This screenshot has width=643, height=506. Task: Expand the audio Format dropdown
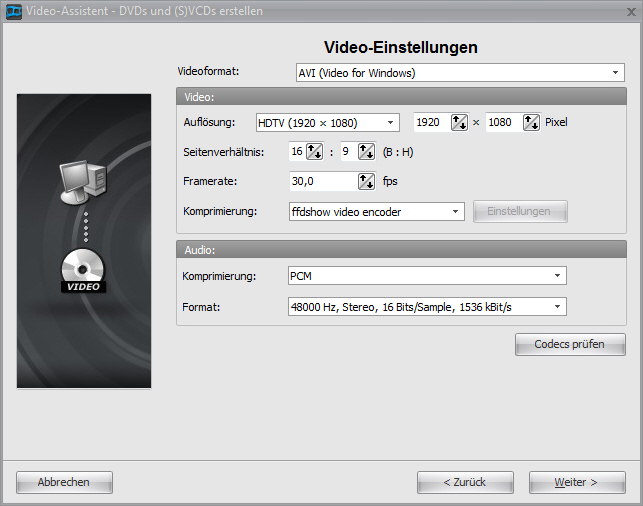(557, 307)
